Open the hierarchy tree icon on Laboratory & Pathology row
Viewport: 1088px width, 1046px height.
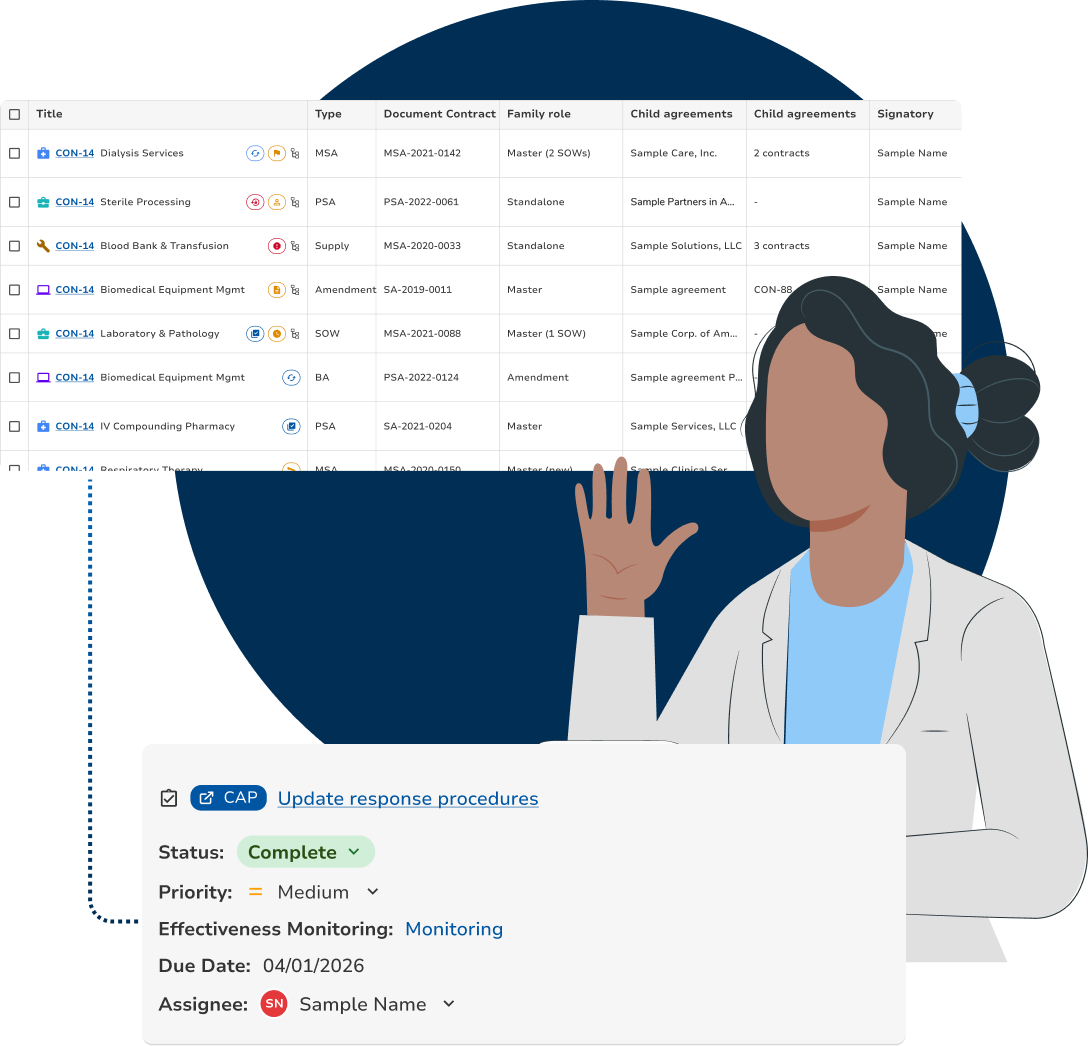pos(295,334)
